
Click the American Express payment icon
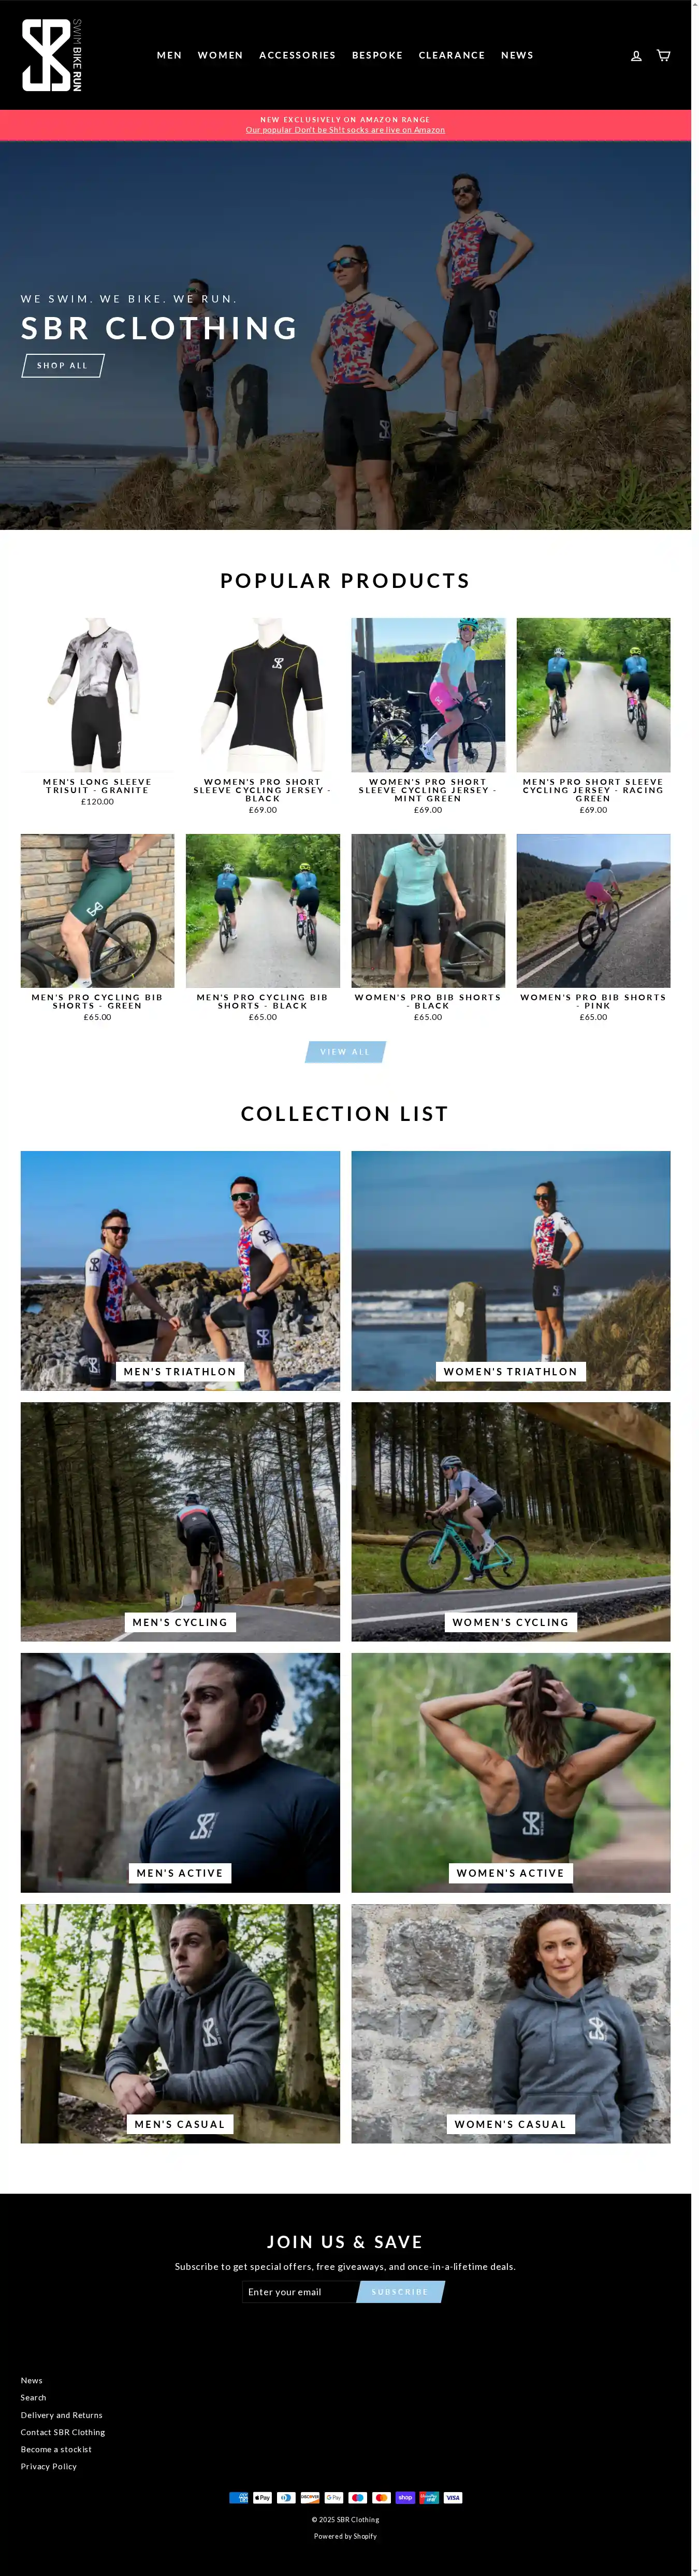click(238, 2497)
